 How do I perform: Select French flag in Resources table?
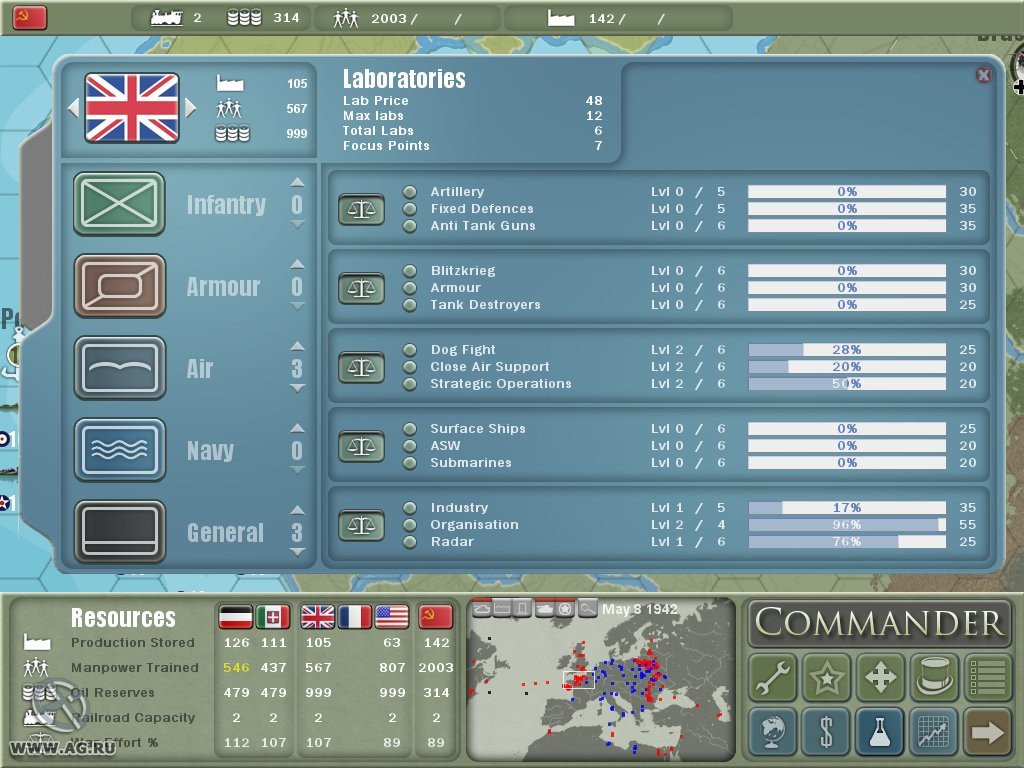(355, 616)
